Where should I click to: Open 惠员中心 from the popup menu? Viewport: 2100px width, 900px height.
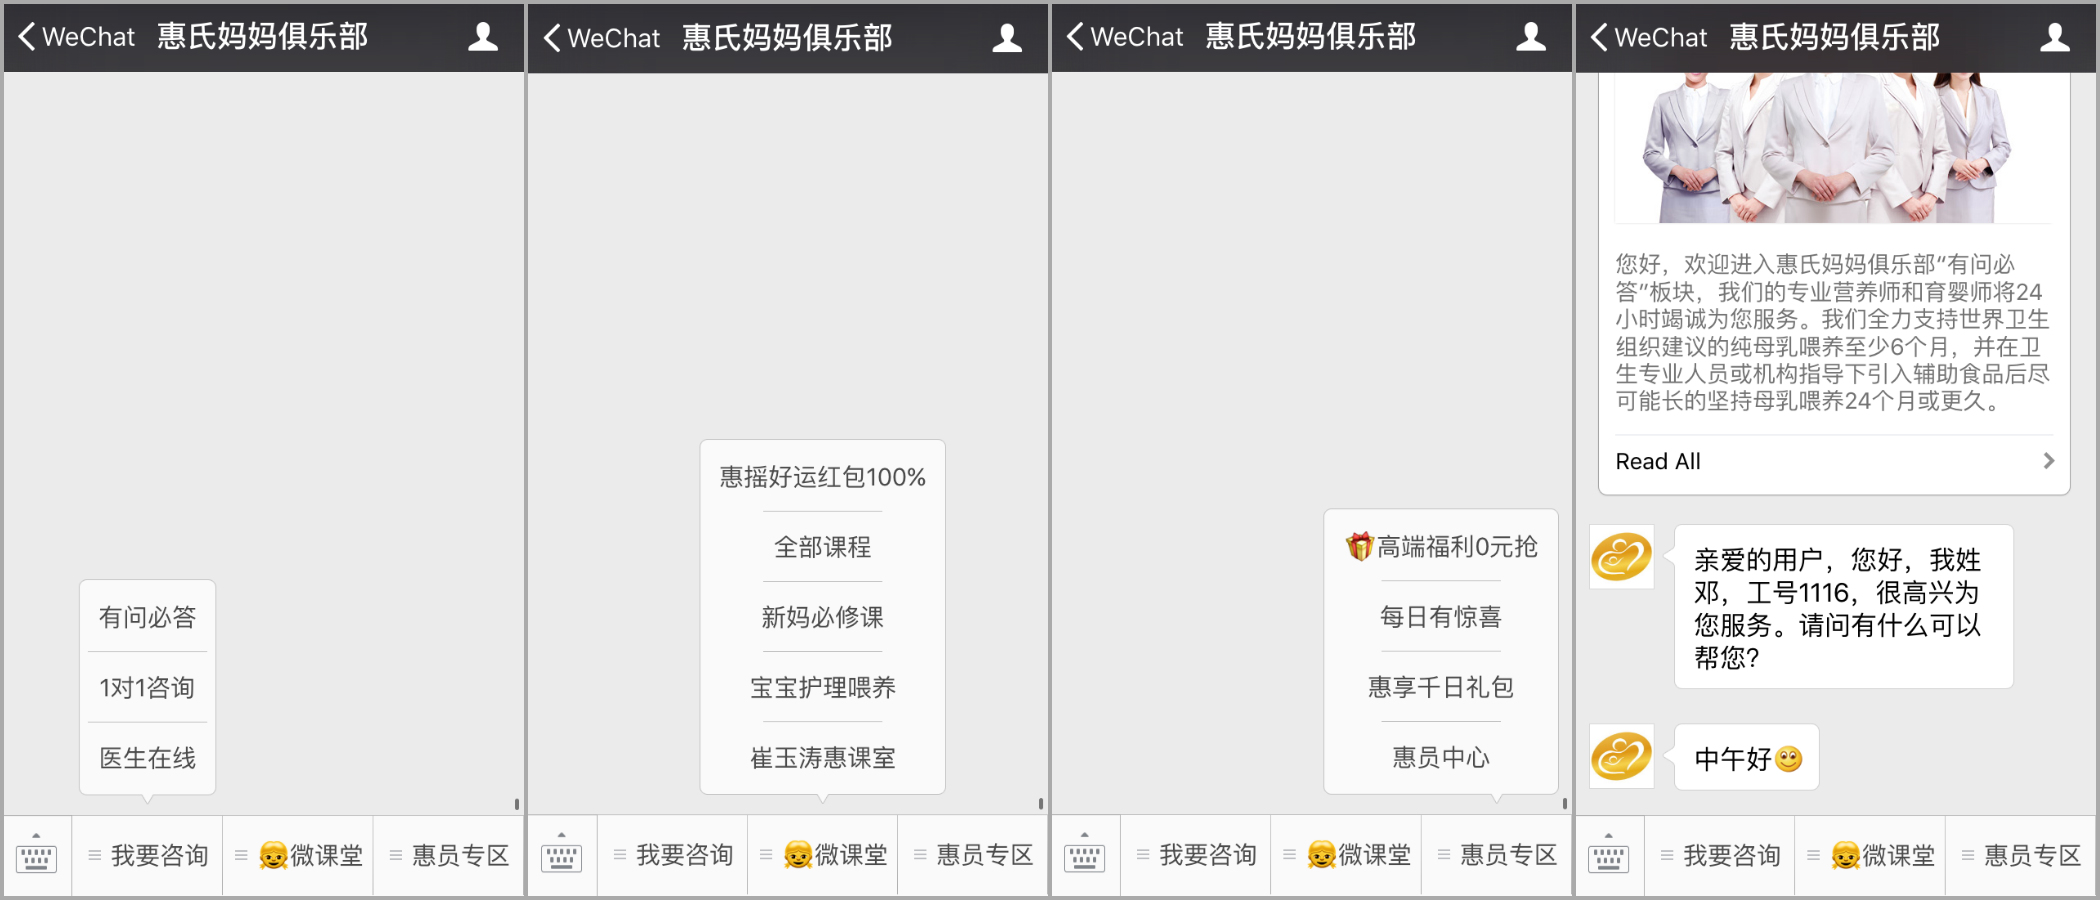point(1441,758)
